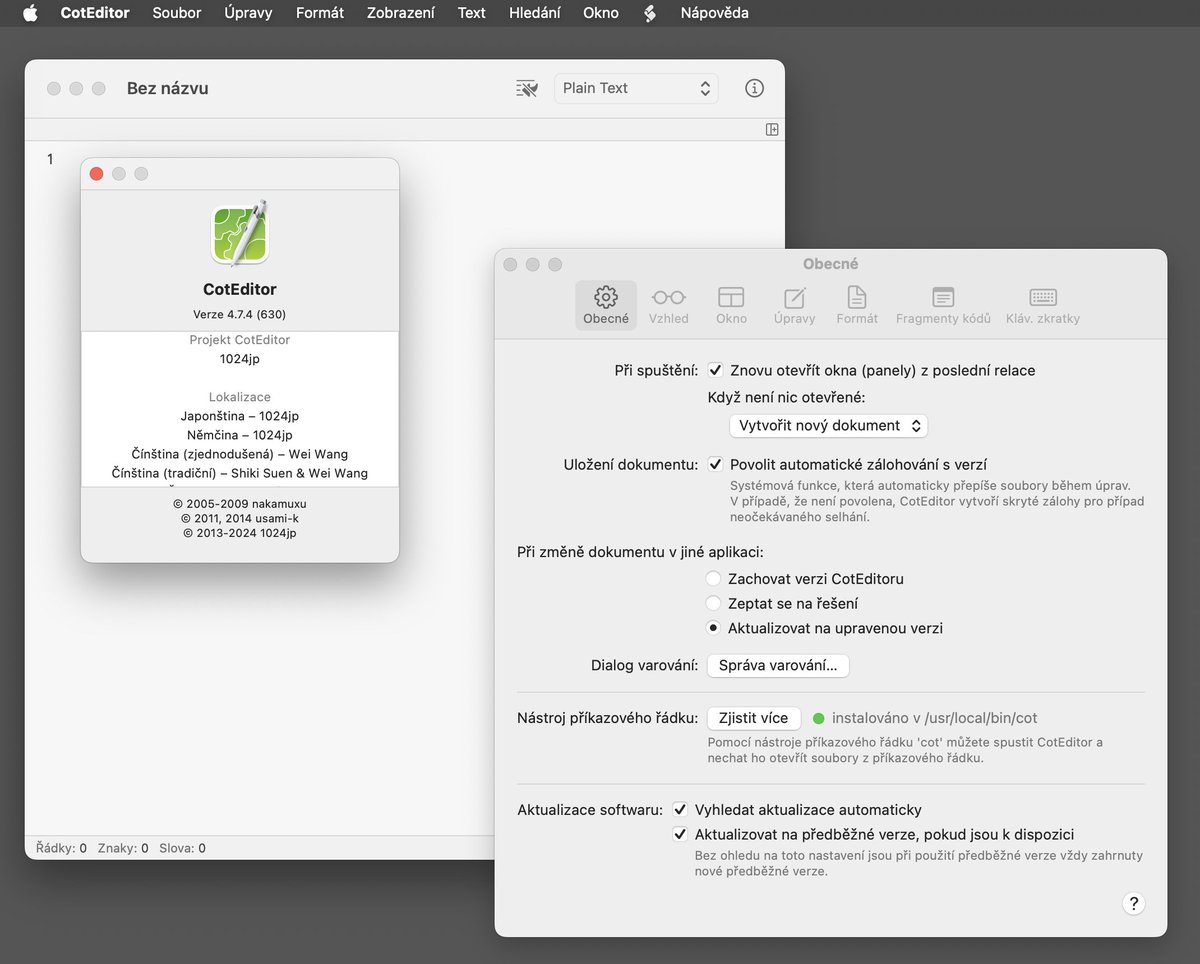Viewport: 1200px width, 964px height.
Task: Select Zachovat verzi CotEditoru option
Action: pyautogui.click(x=713, y=578)
